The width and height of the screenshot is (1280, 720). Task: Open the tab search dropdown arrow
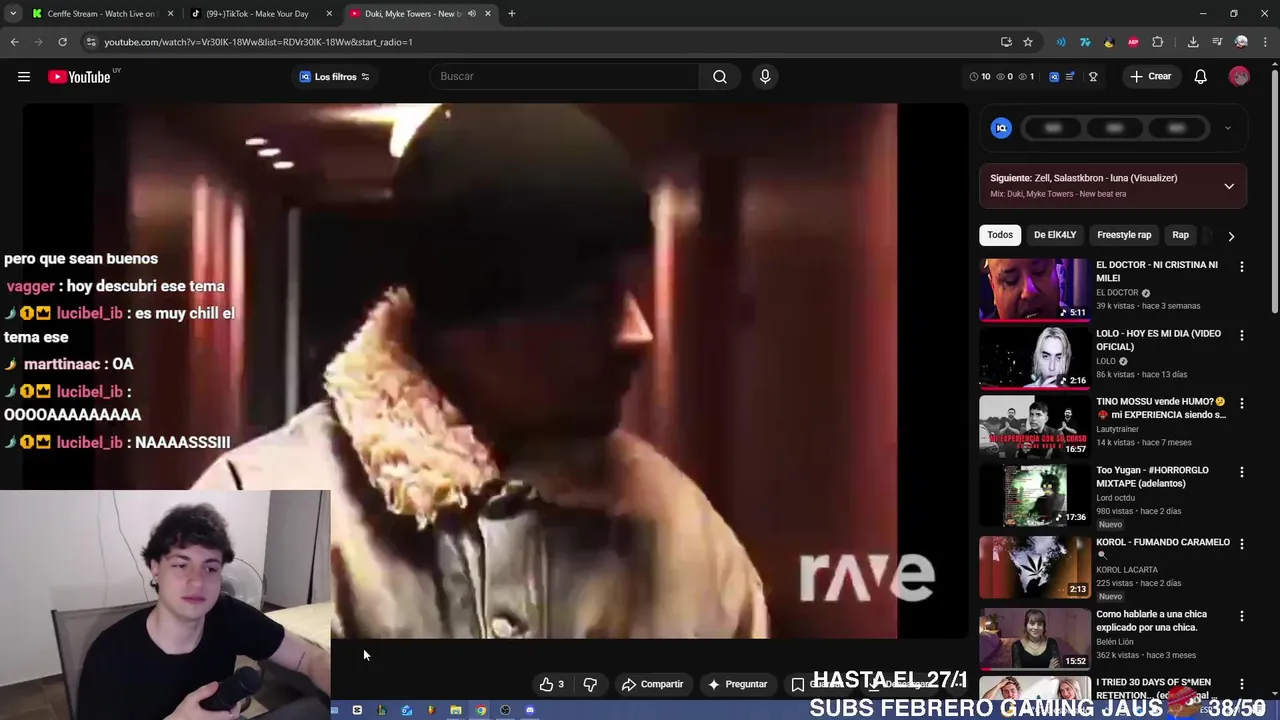coord(13,14)
